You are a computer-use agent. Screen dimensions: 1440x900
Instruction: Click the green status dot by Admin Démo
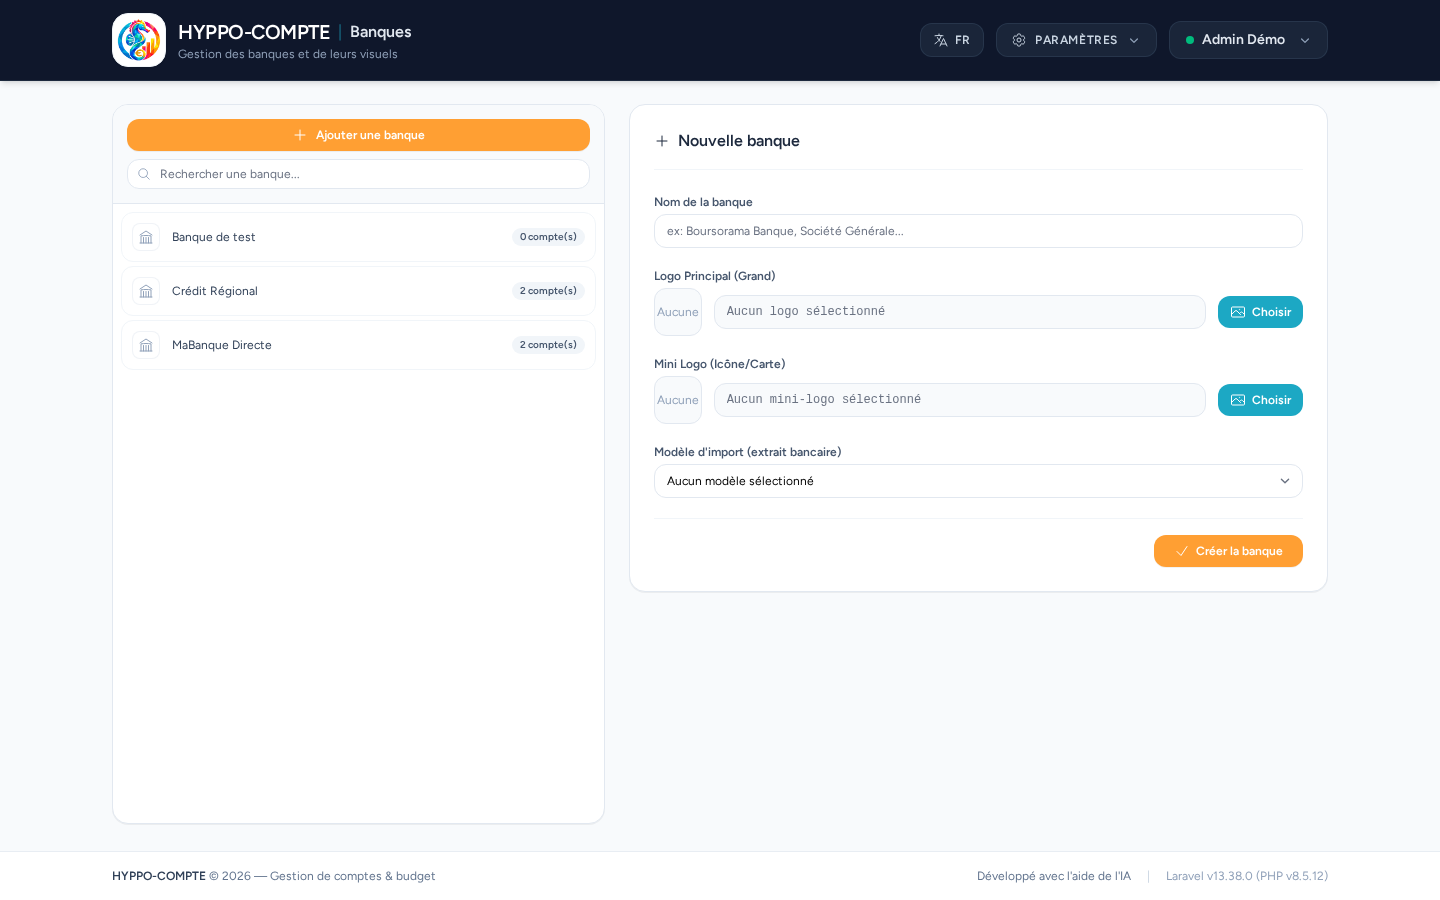(x=1190, y=40)
